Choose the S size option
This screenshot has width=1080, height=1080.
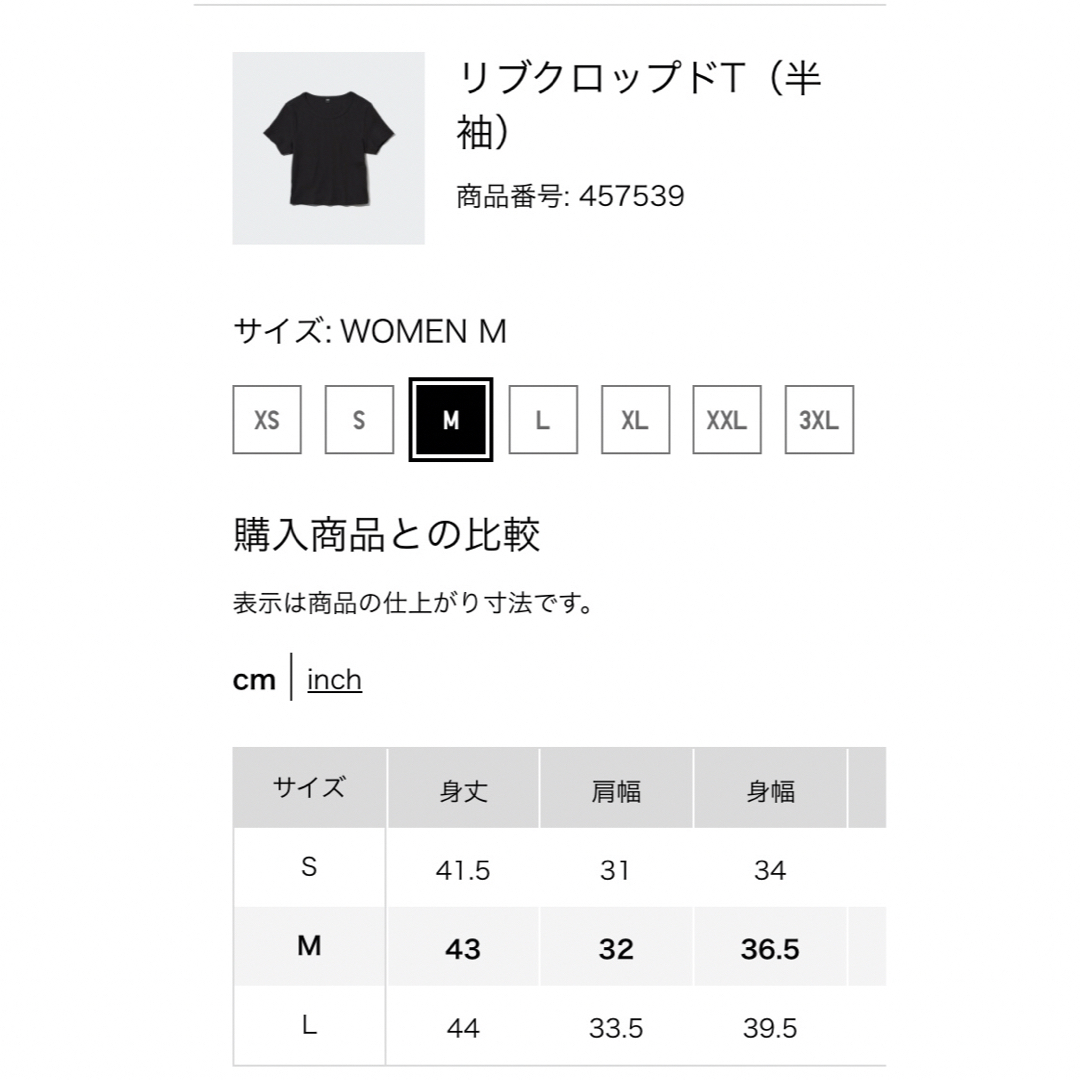(x=360, y=419)
